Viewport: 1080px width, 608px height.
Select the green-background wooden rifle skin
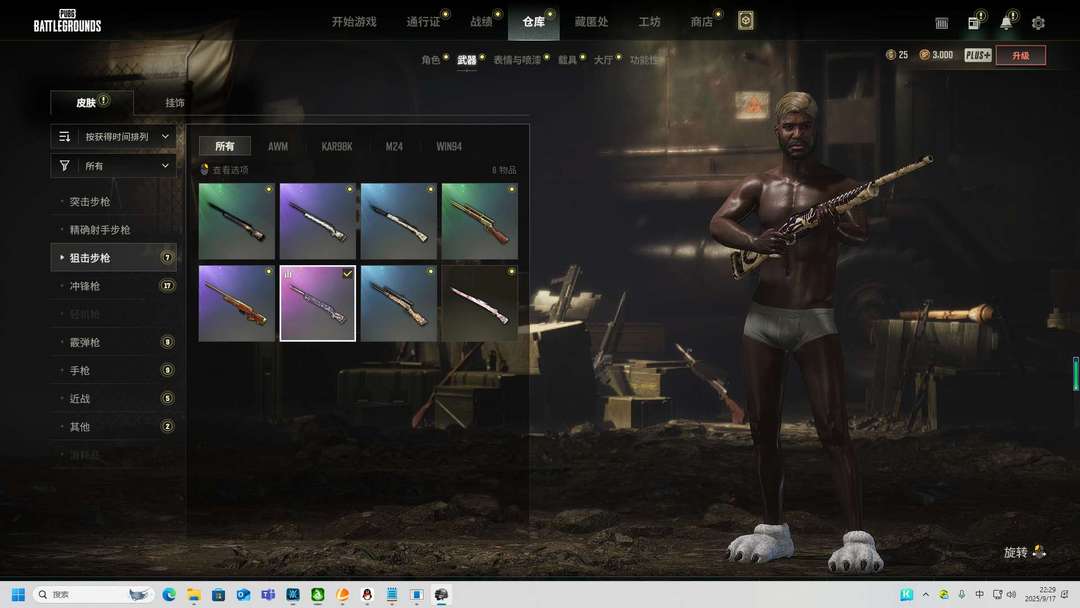click(479, 221)
